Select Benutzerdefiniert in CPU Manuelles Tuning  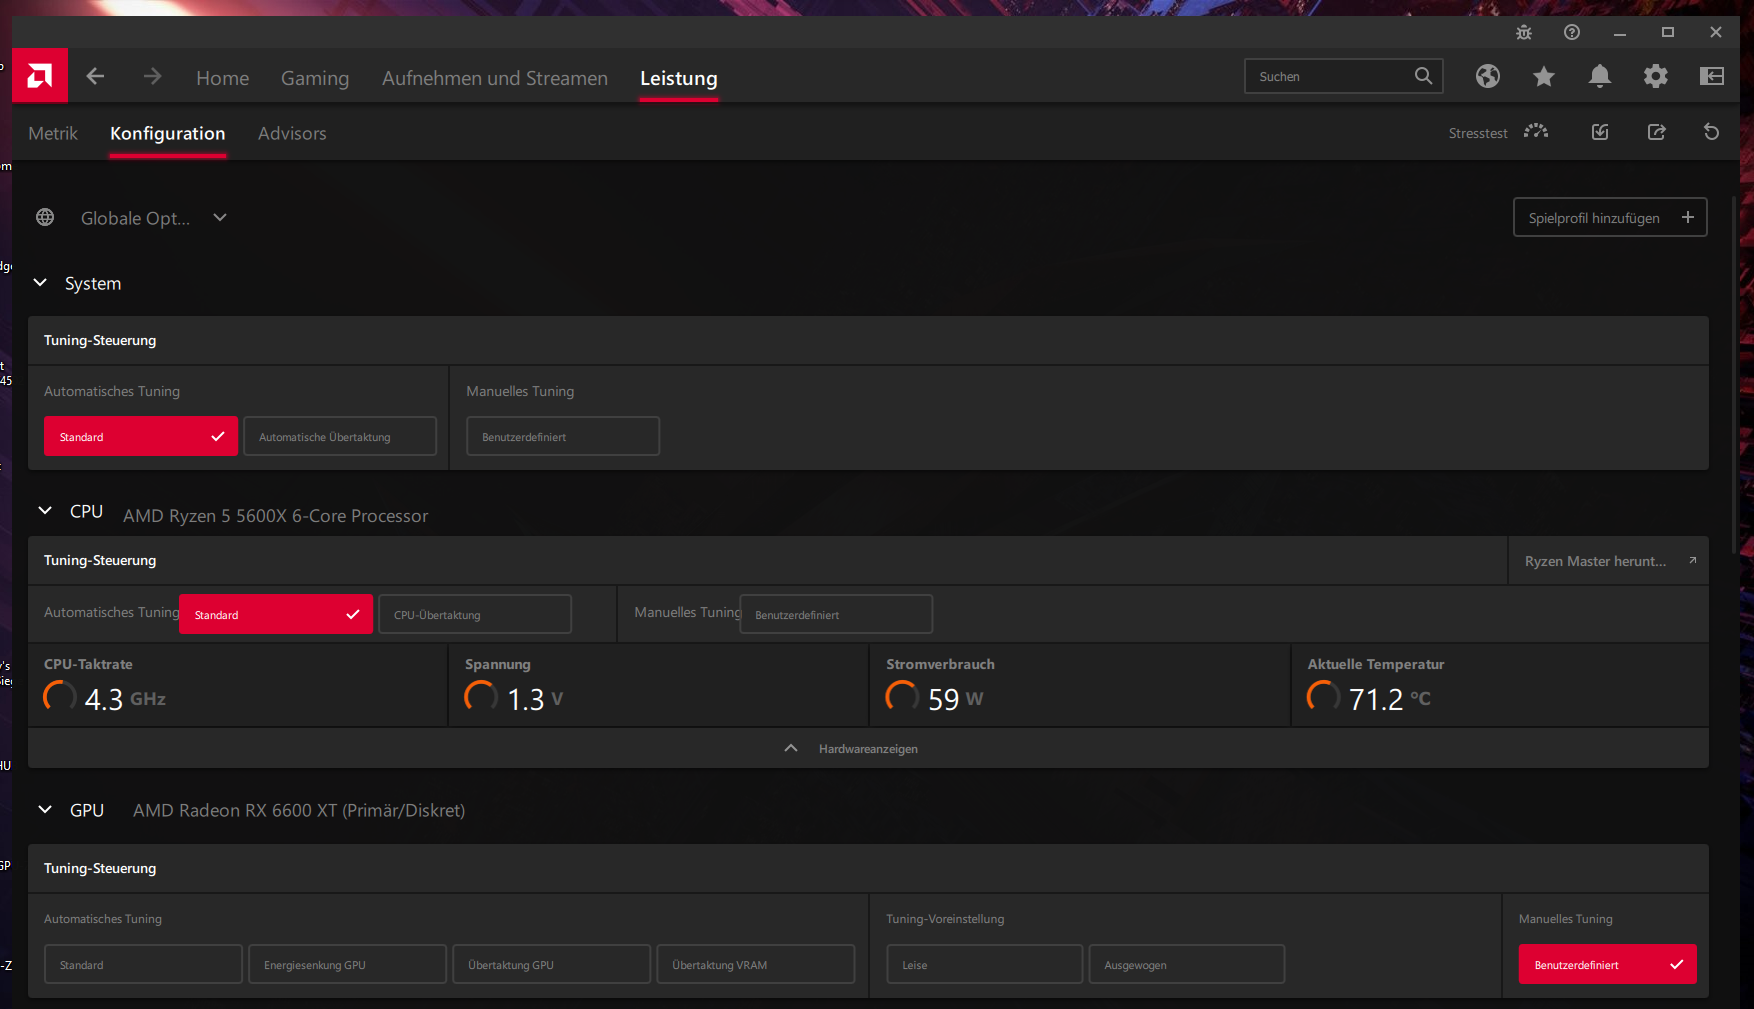[x=836, y=614]
